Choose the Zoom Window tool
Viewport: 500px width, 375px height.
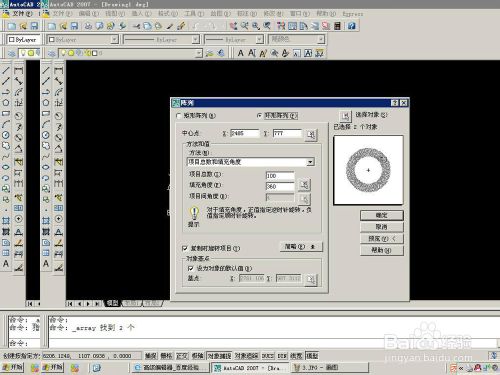(x=256, y=26)
